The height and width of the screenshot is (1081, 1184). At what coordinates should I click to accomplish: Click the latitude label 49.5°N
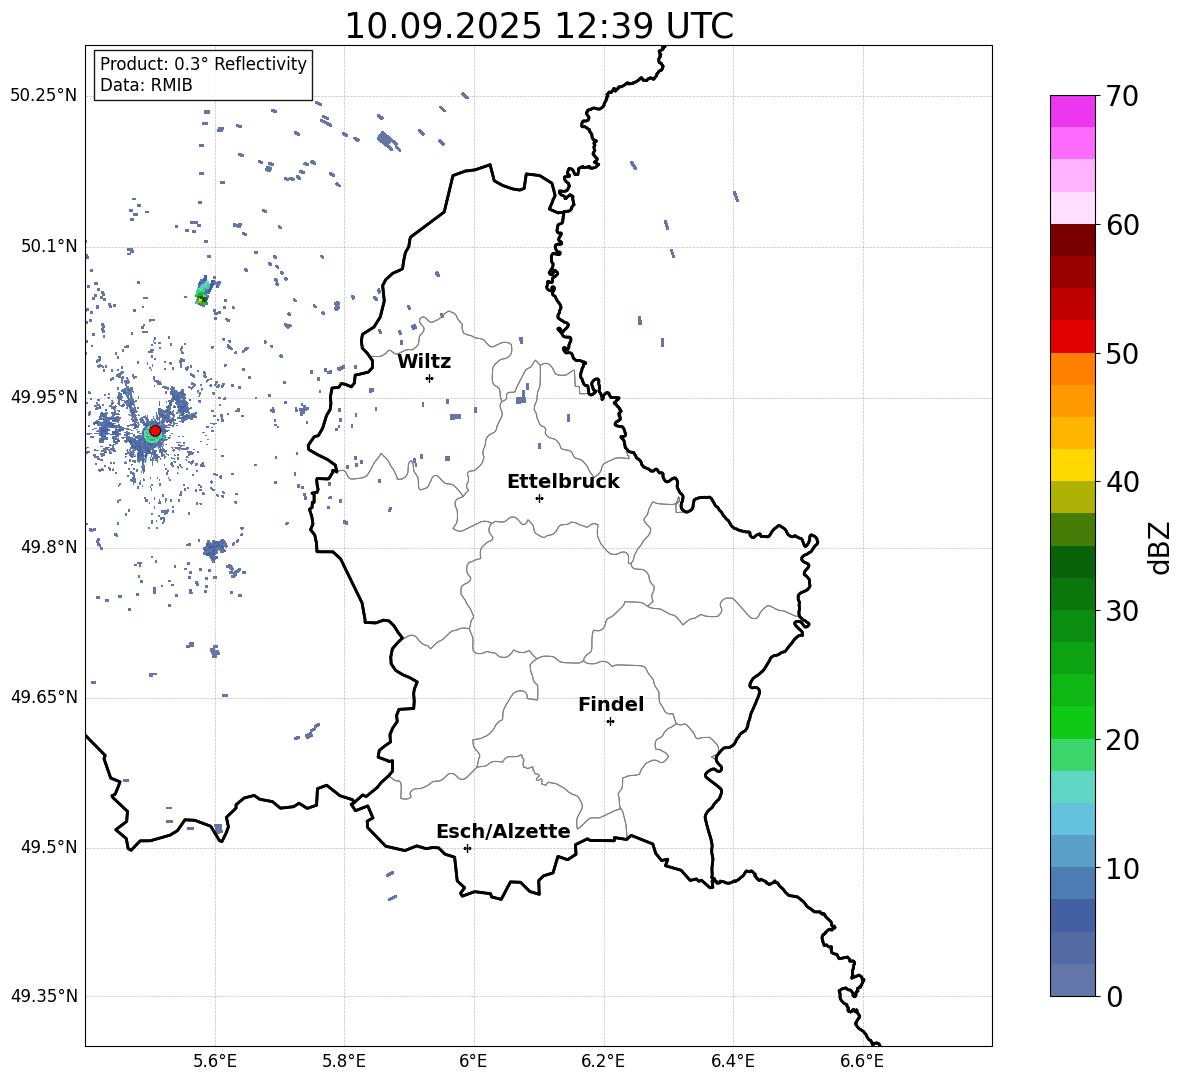pos(49,847)
